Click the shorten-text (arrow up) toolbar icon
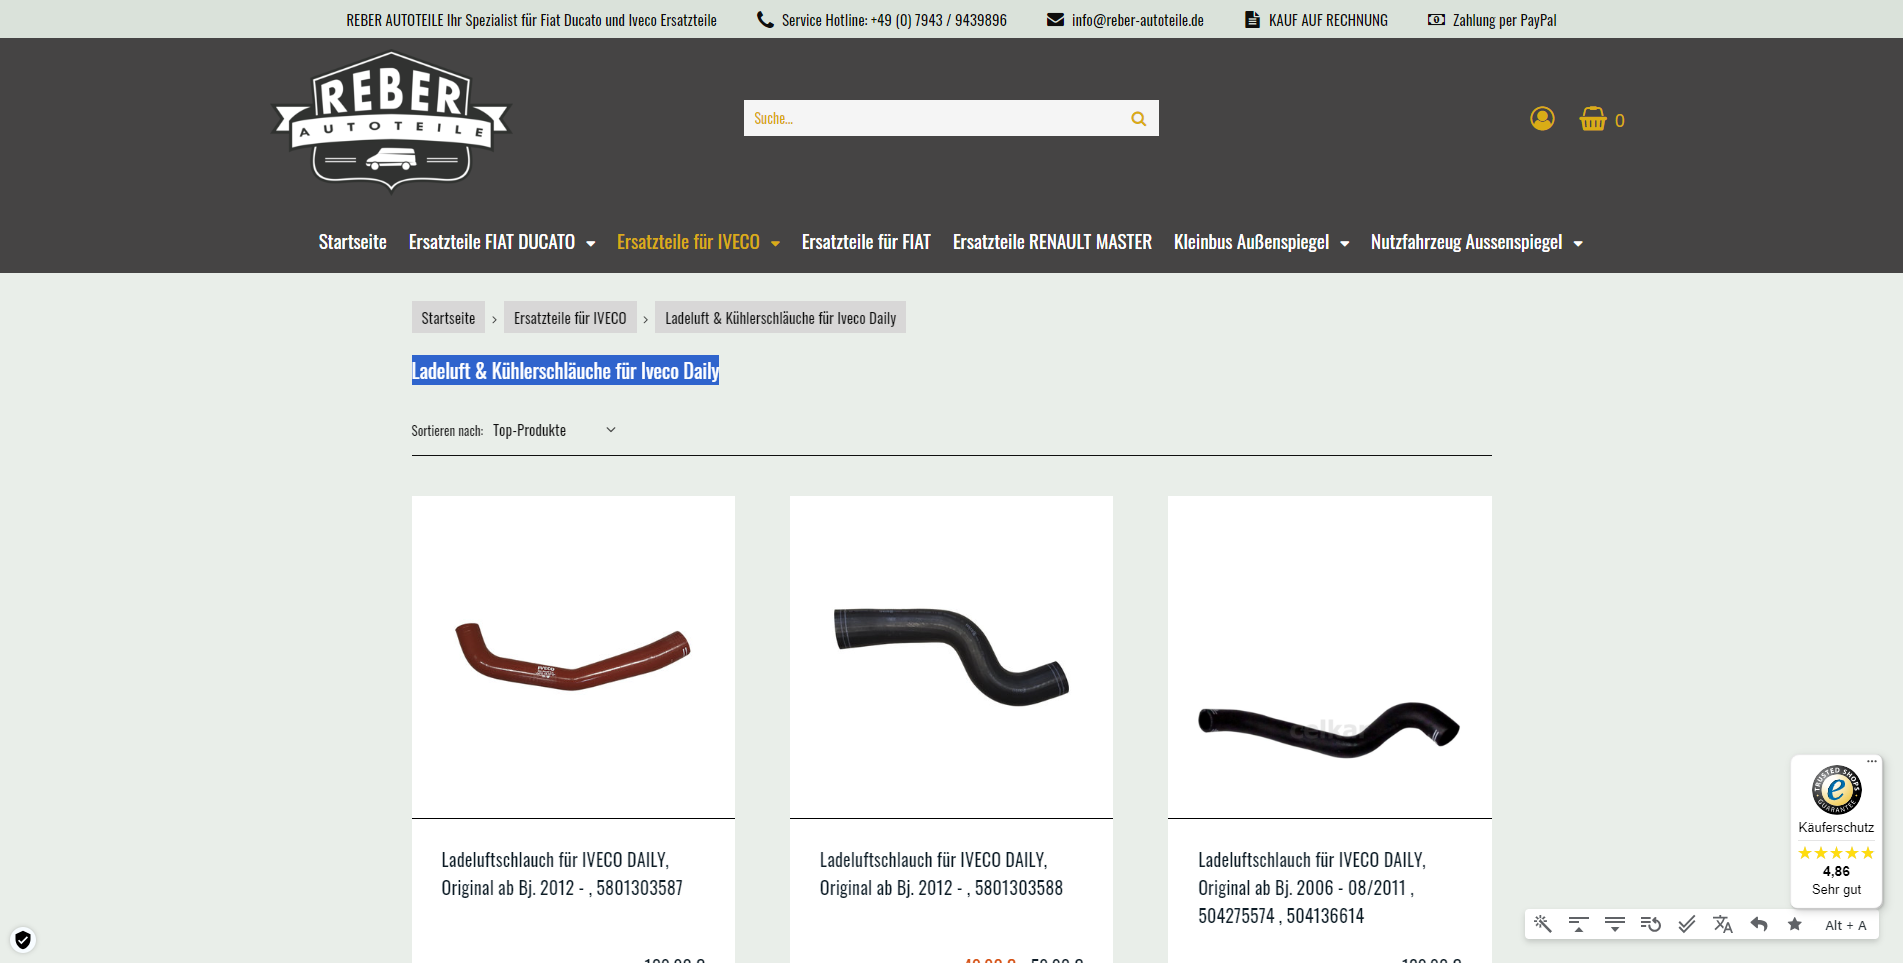 click(1579, 924)
